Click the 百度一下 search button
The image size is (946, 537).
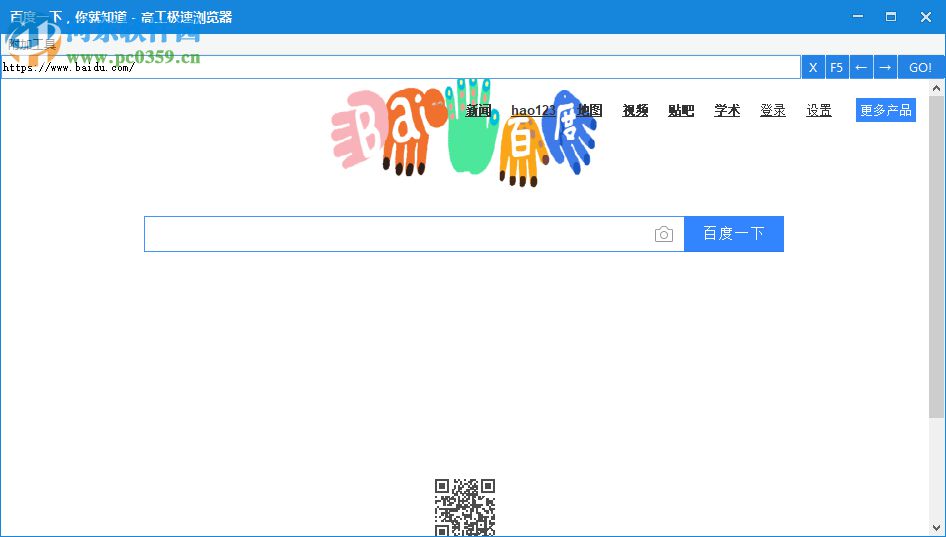(x=734, y=234)
